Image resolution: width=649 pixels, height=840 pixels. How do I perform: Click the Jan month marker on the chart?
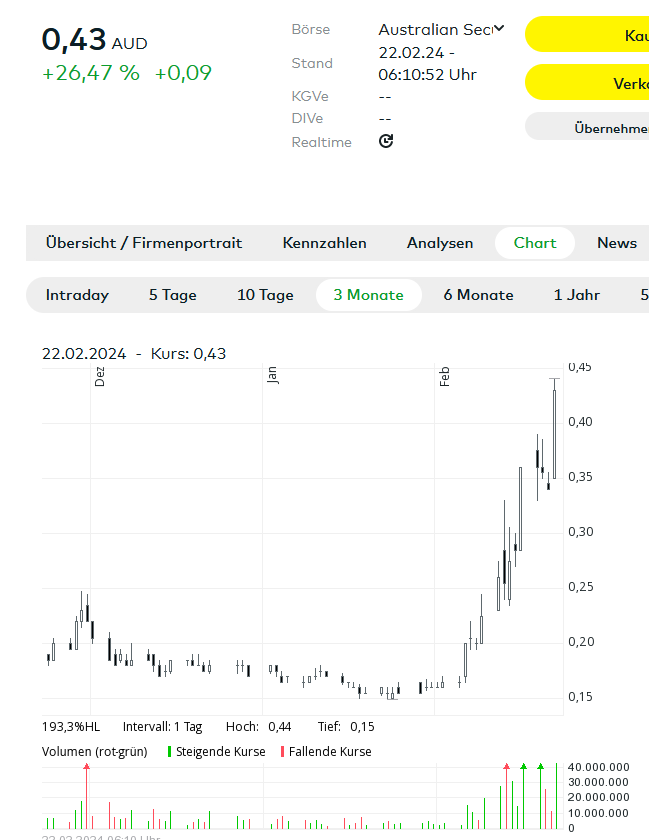[x=272, y=375]
